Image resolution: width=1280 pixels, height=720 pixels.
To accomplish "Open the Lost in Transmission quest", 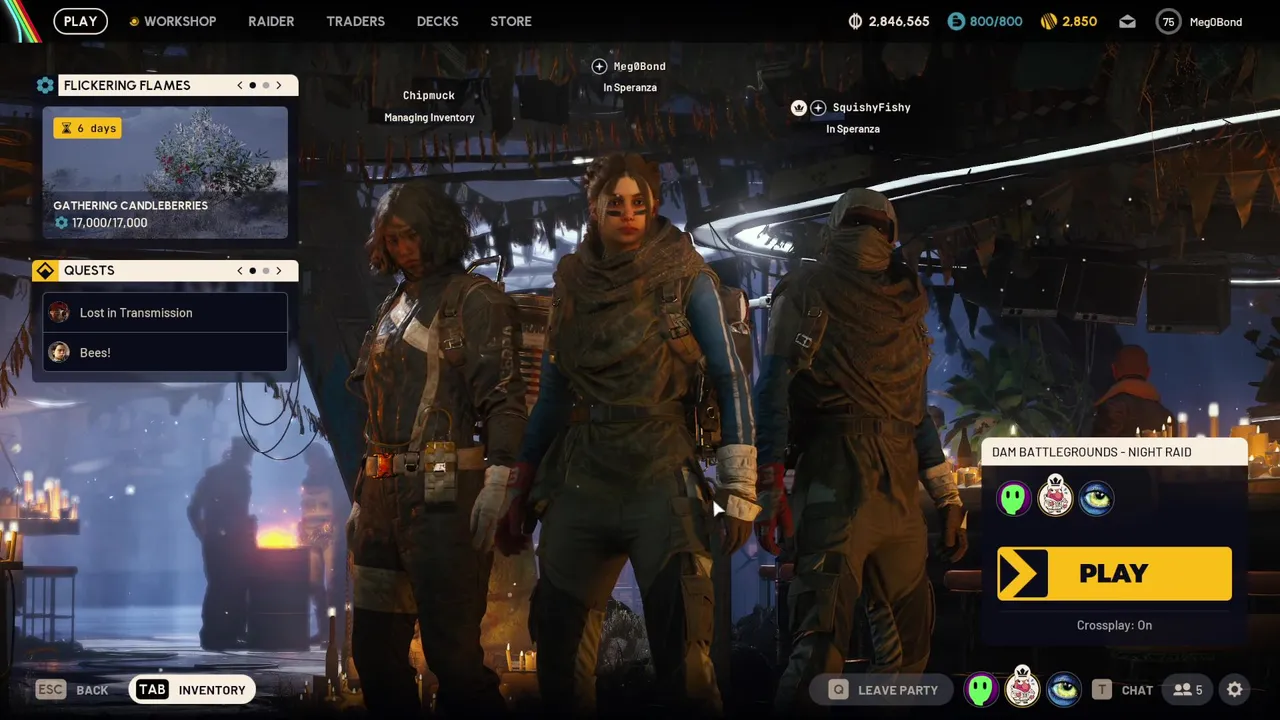I will coord(165,313).
